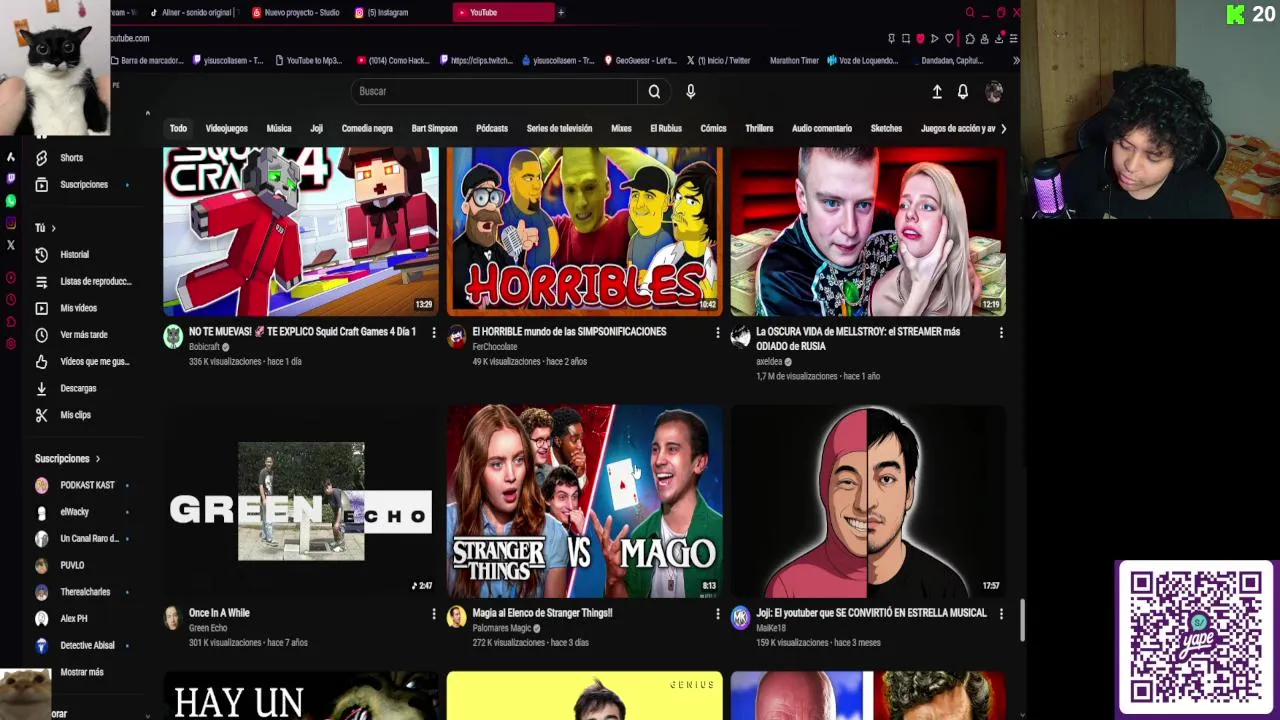Select the Todo filter chip
This screenshot has height=720, width=1280.
point(178,129)
